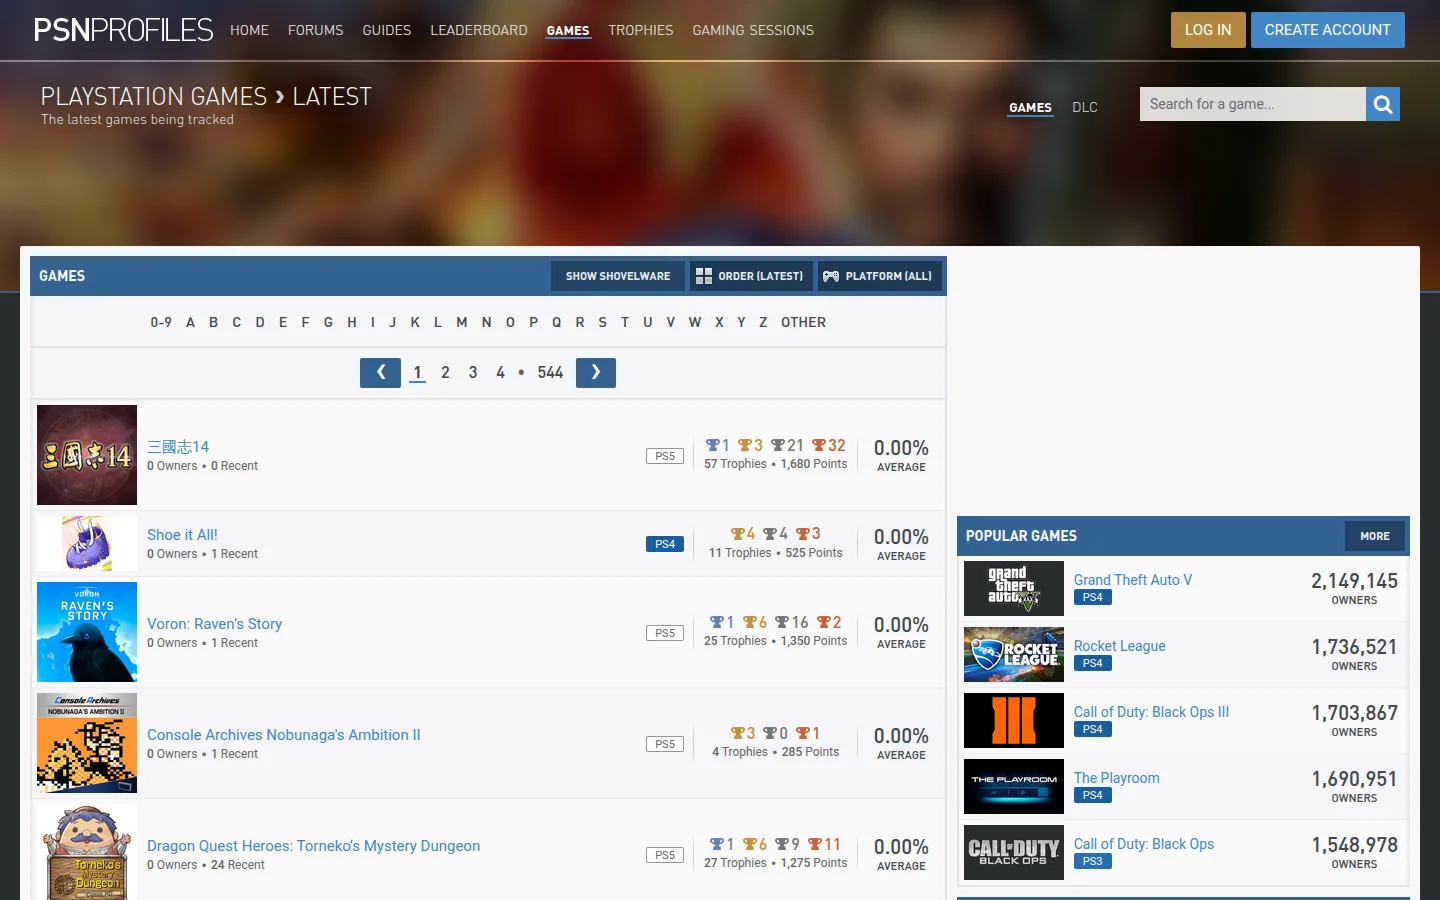Toggle Show Shovelware filter
This screenshot has height=900, width=1440.
pyautogui.click(x=618, y=276)
